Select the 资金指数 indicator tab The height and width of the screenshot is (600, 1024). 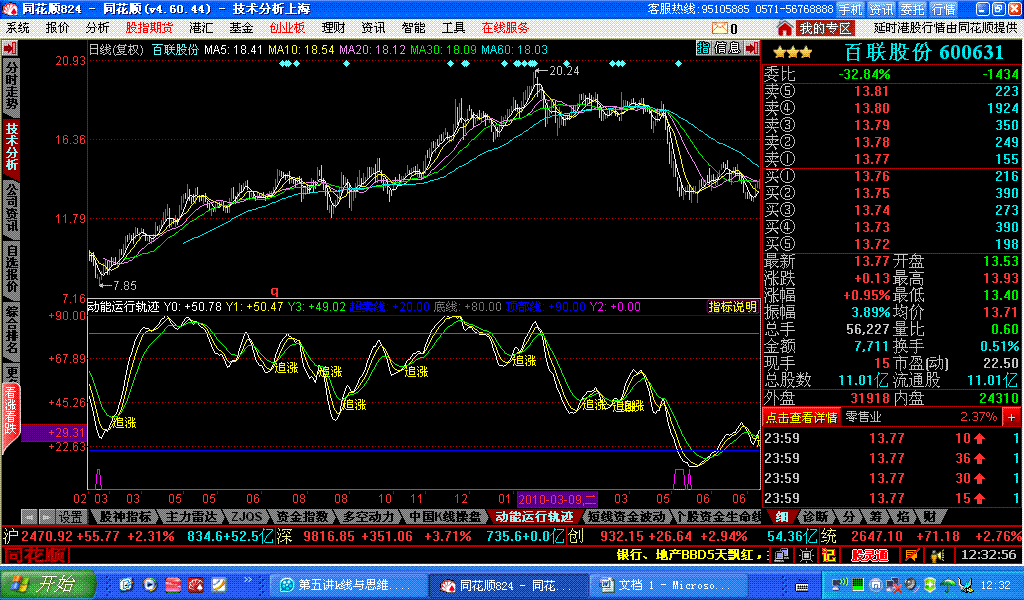tap(302, 517)
